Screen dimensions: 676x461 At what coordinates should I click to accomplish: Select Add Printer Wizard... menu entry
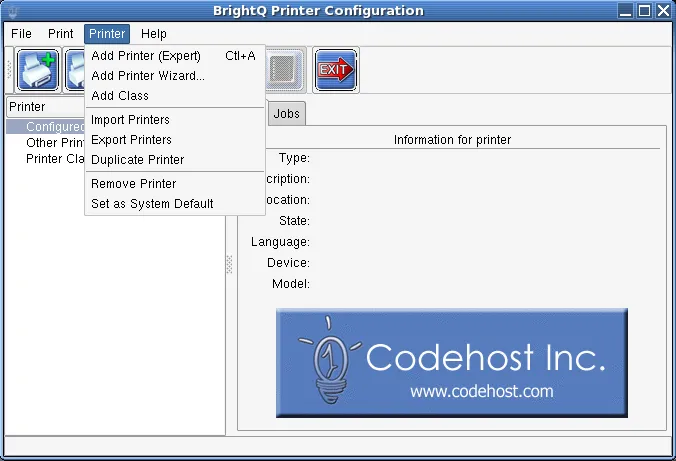175,75
